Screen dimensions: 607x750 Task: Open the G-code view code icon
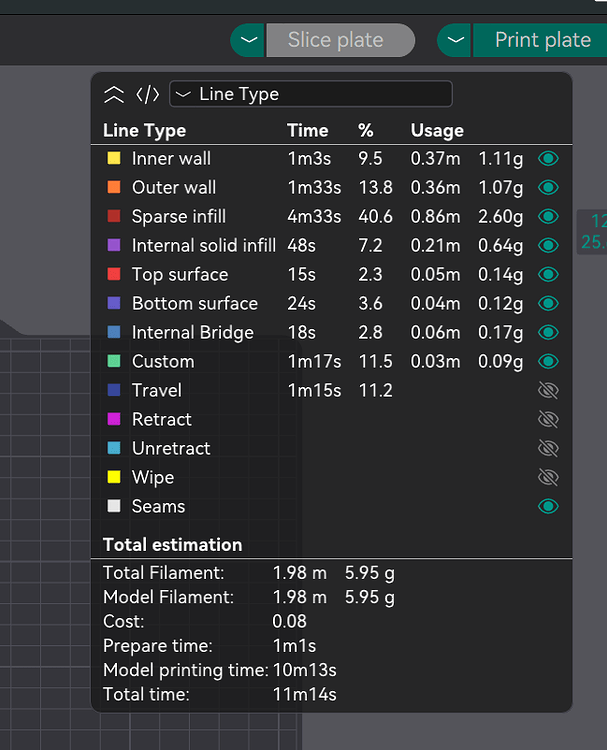(x=147, y=94)
